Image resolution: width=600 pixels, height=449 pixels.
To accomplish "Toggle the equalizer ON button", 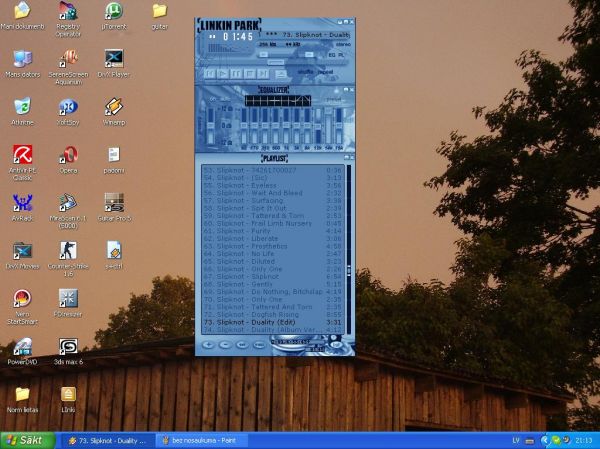I will pyautogui.click(x=213, y=99).
